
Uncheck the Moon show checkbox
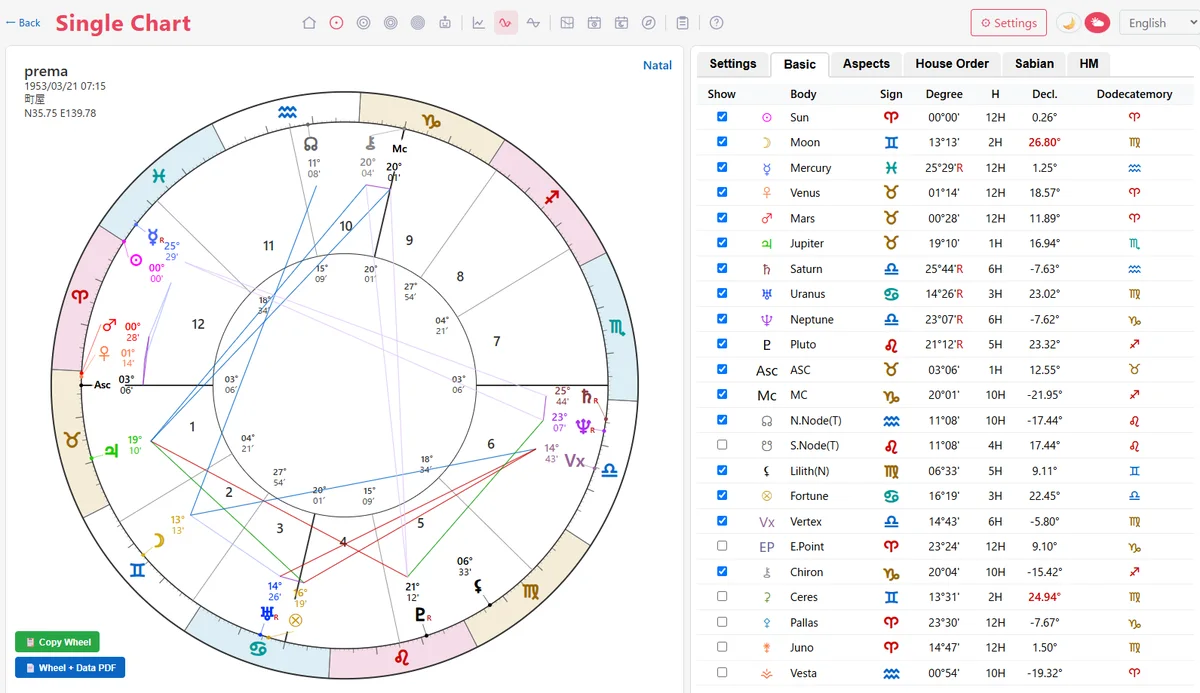(x=722, y=142)
